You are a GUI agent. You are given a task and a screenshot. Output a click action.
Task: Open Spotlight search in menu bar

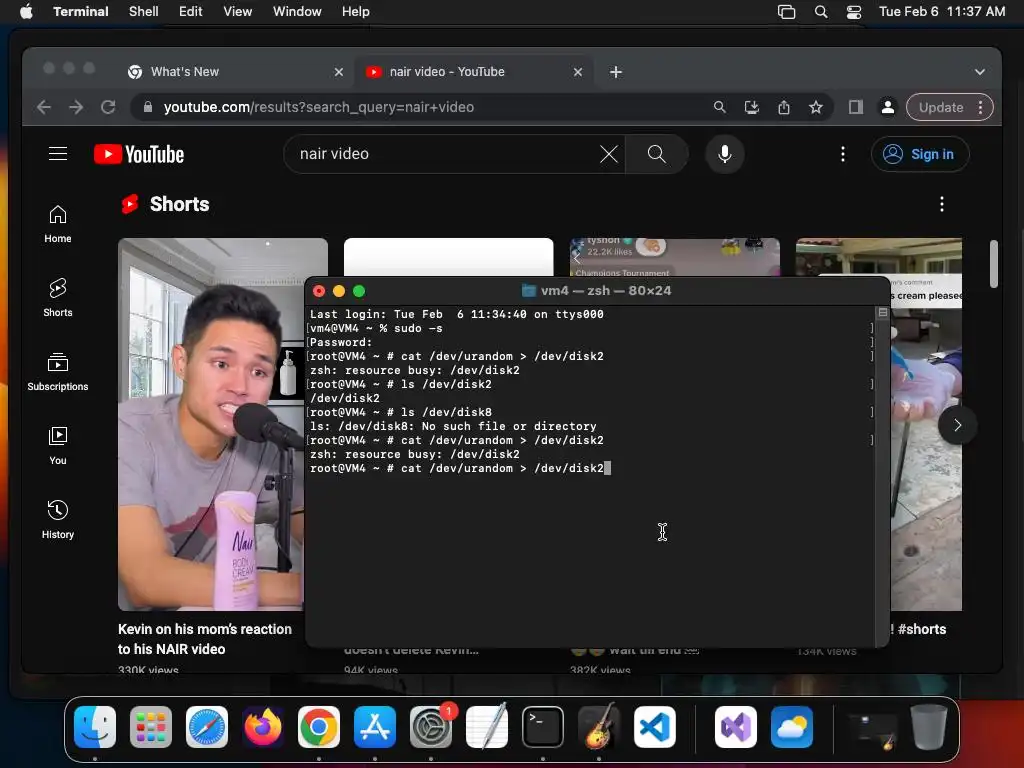tap(821, 12)
